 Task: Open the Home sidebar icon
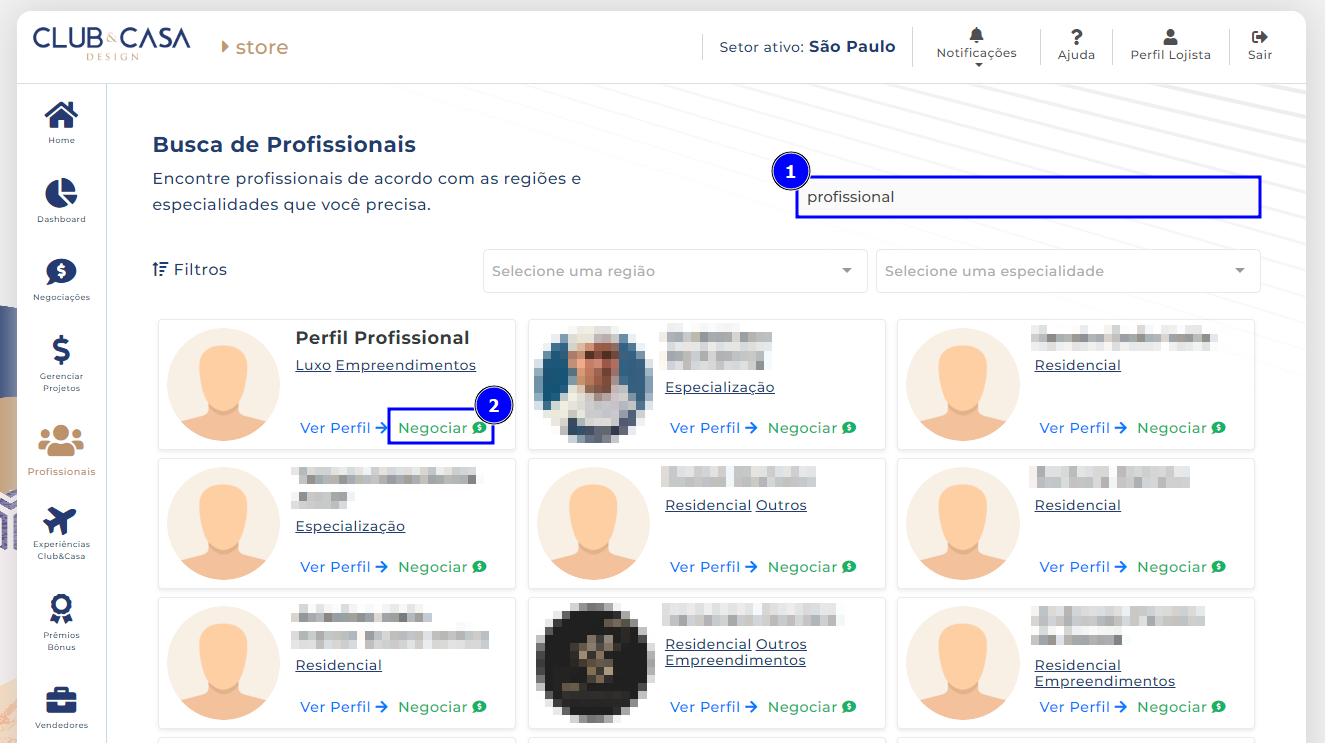coord(61,117)
